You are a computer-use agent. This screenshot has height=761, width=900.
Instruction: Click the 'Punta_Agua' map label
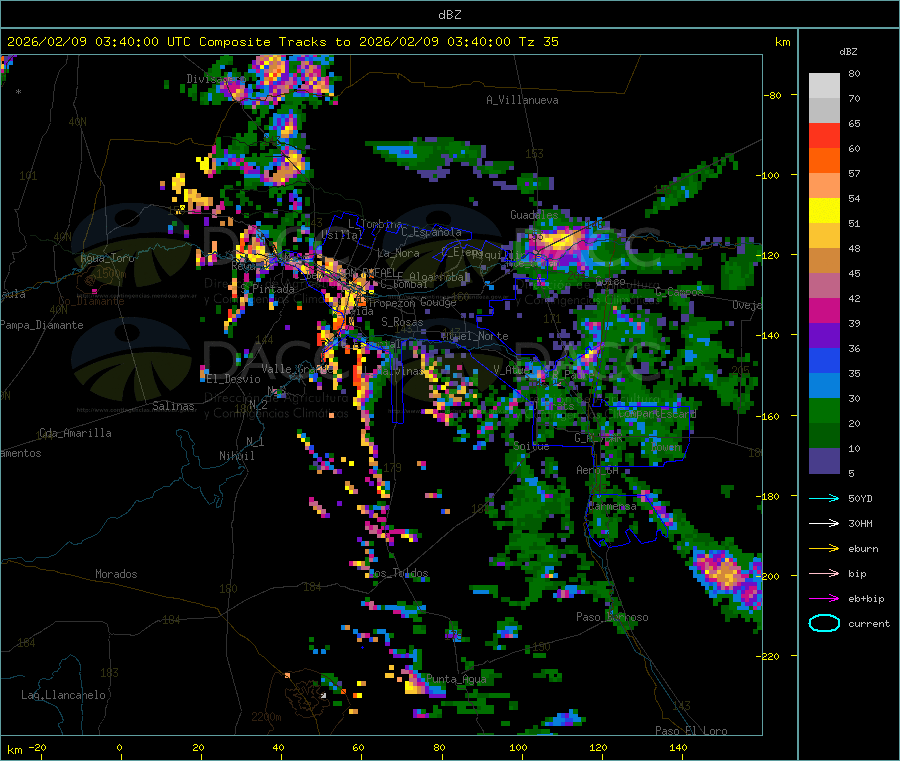pos(456,679)
